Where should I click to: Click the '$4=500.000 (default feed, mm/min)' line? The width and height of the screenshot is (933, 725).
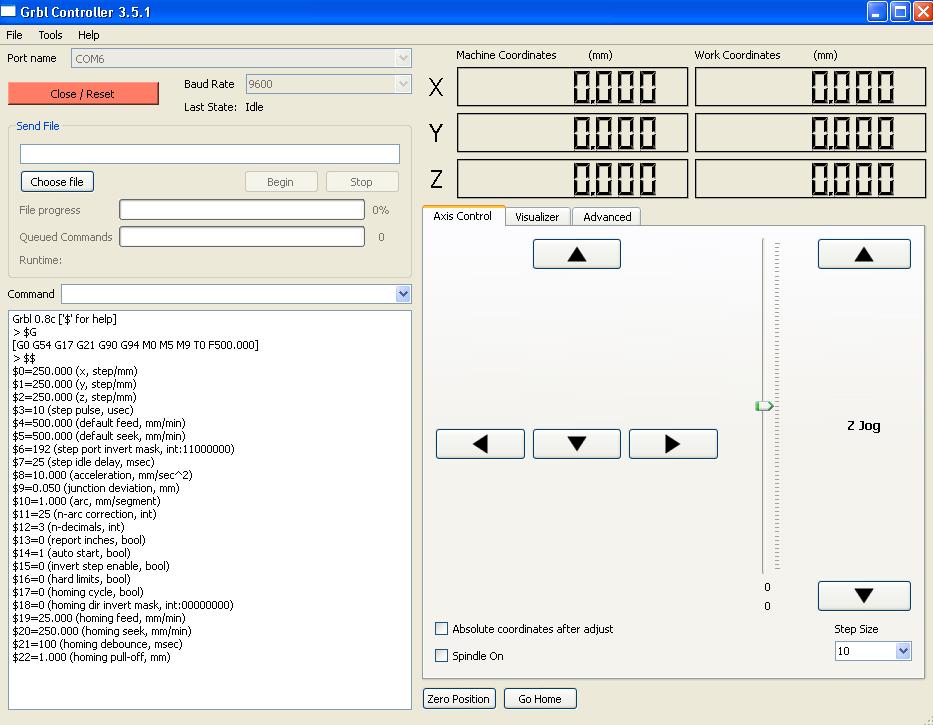tap(99, 423)
